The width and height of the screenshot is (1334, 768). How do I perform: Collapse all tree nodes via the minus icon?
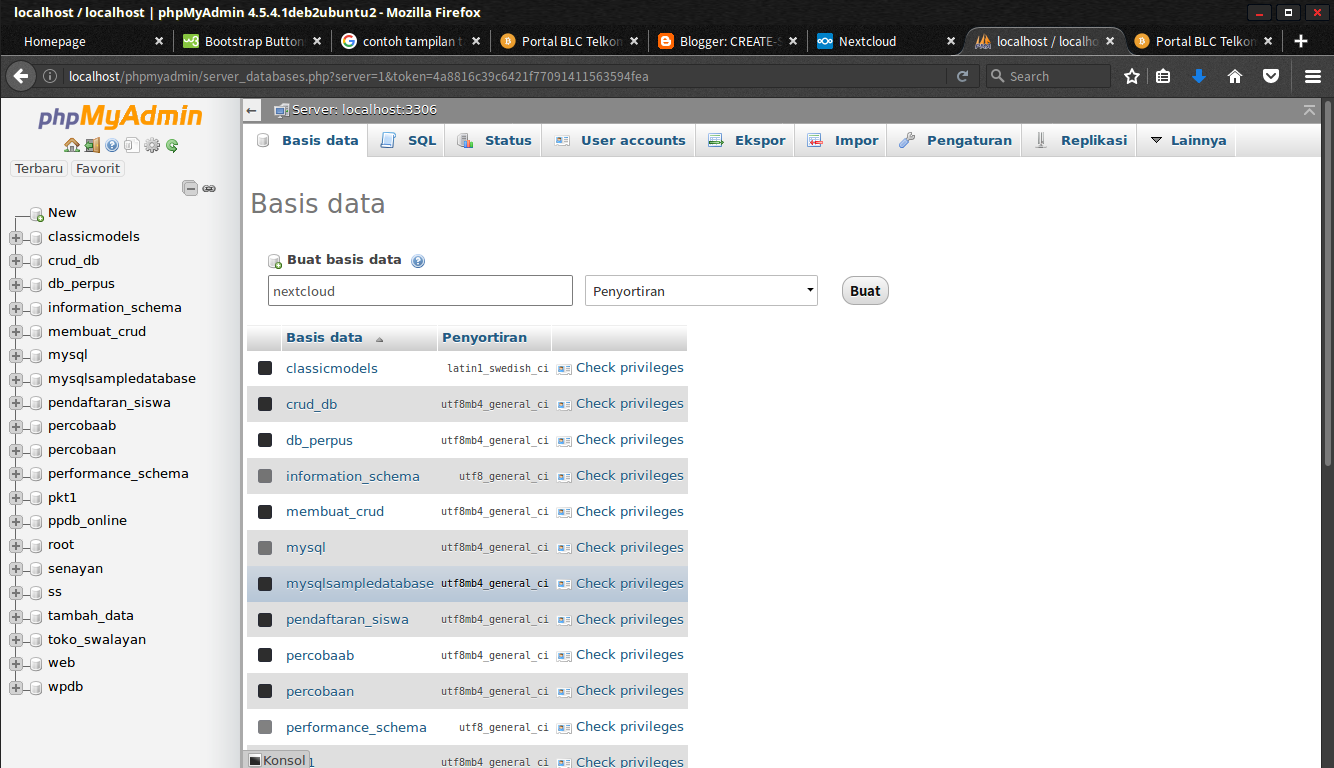tap(190, 188)
